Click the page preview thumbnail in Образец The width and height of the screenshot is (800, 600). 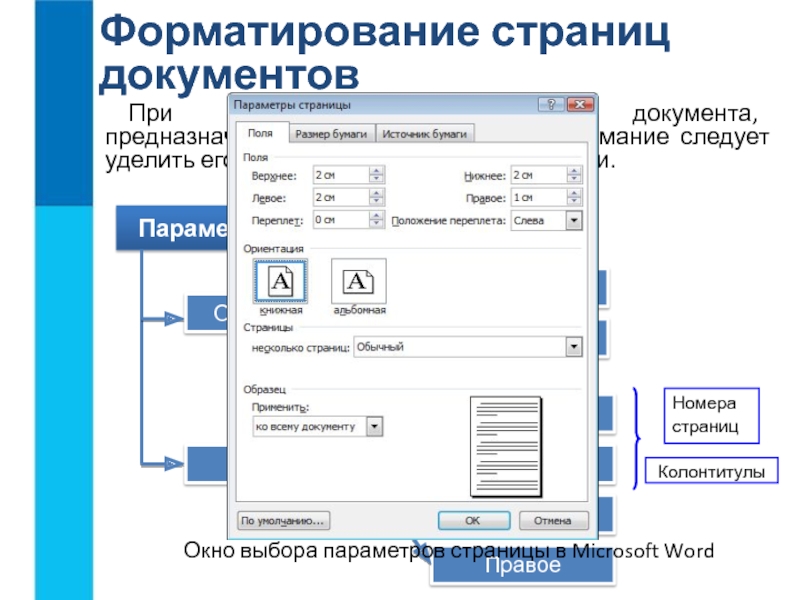tap(506, 446)
